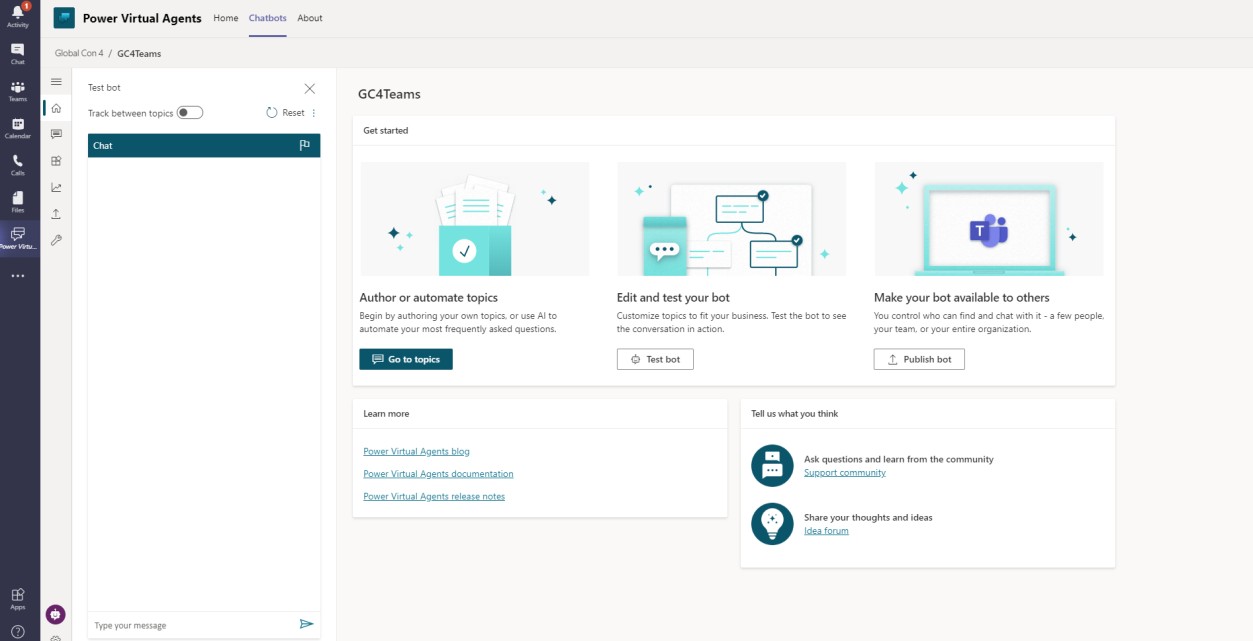This screenshot has height=641, width=1253.
Task: Click the Author or automate topics heading
Action: coord(428,298)
